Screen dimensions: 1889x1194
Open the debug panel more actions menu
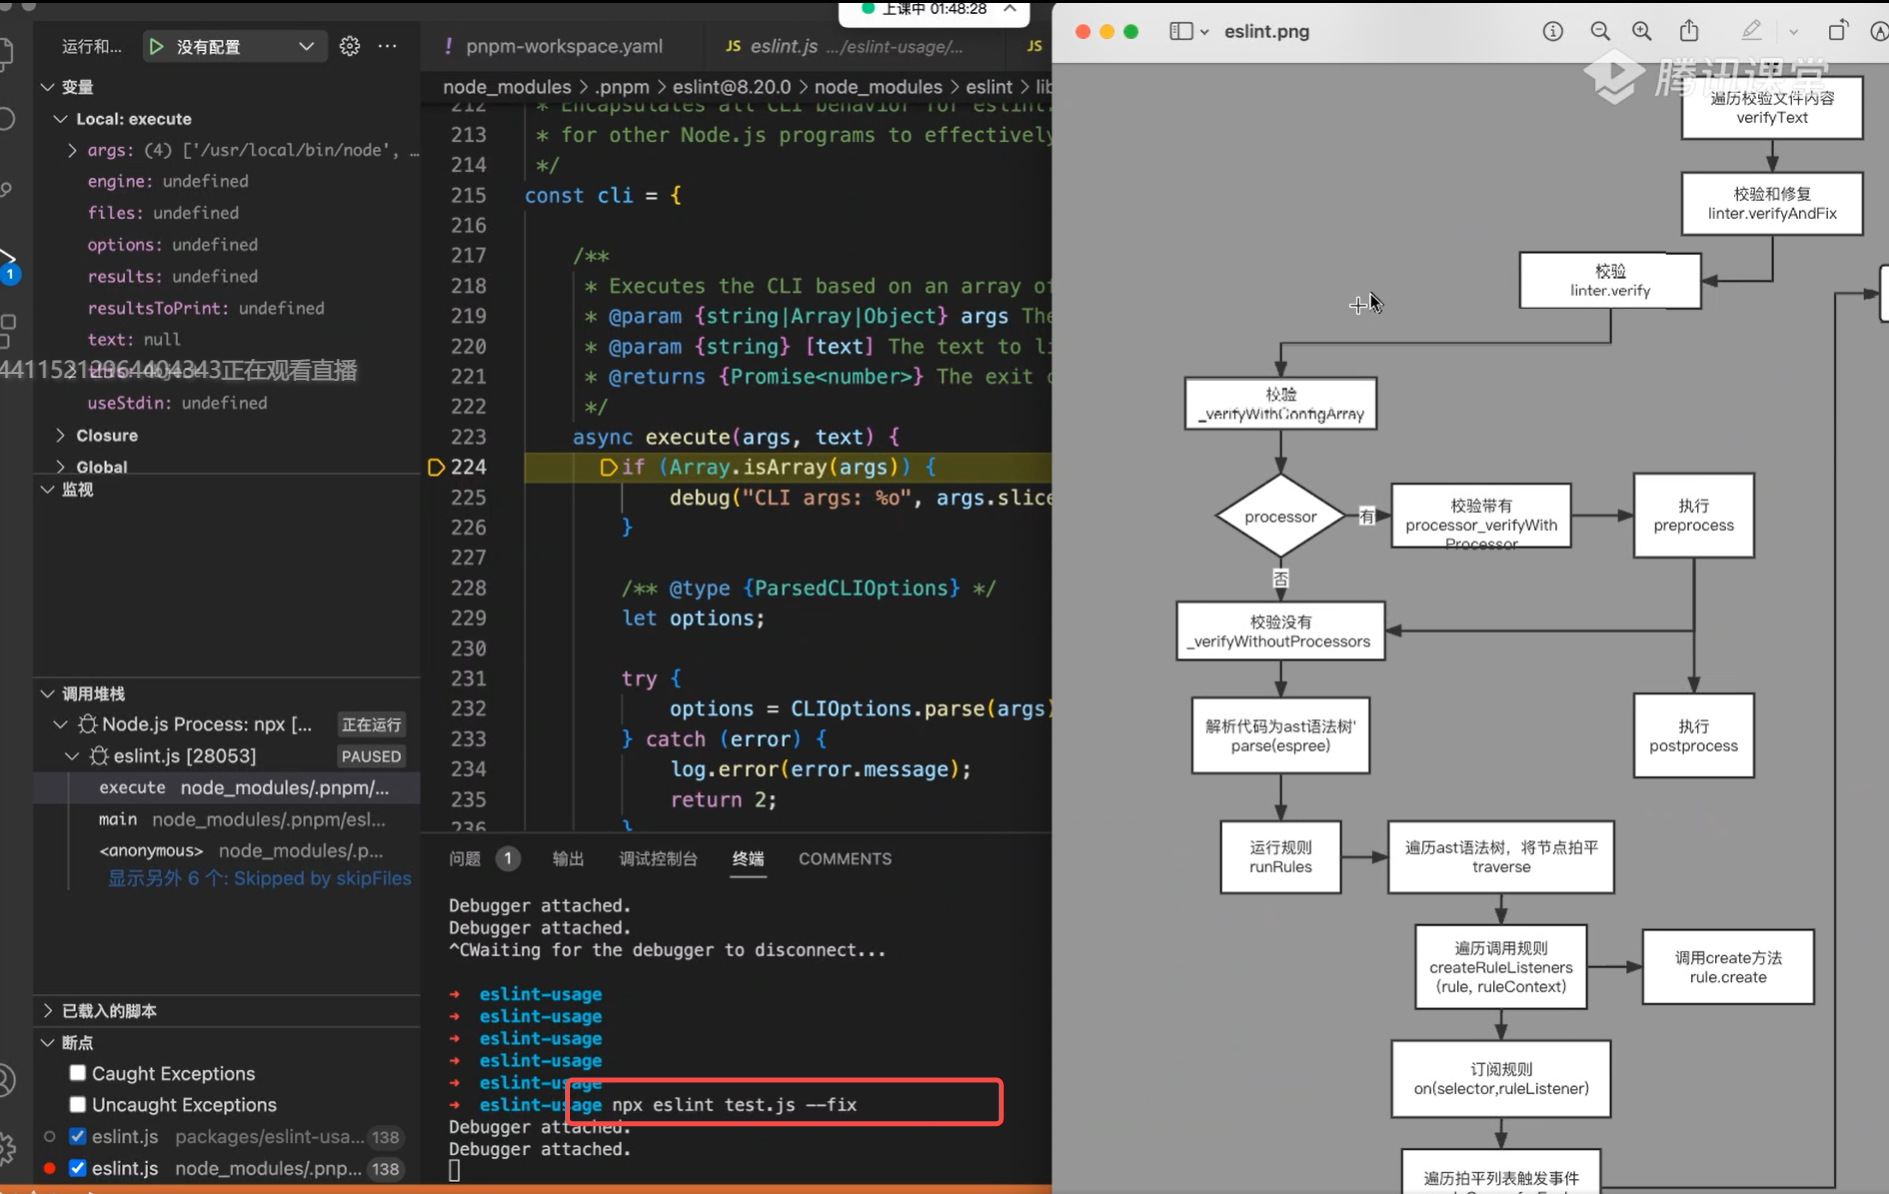(x=388, y=46)
